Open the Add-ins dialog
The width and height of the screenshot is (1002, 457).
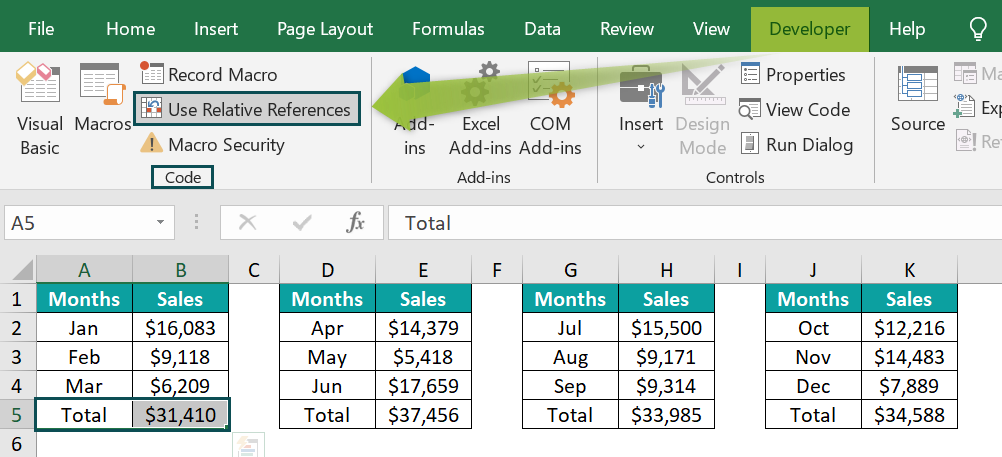pos(414,109)
